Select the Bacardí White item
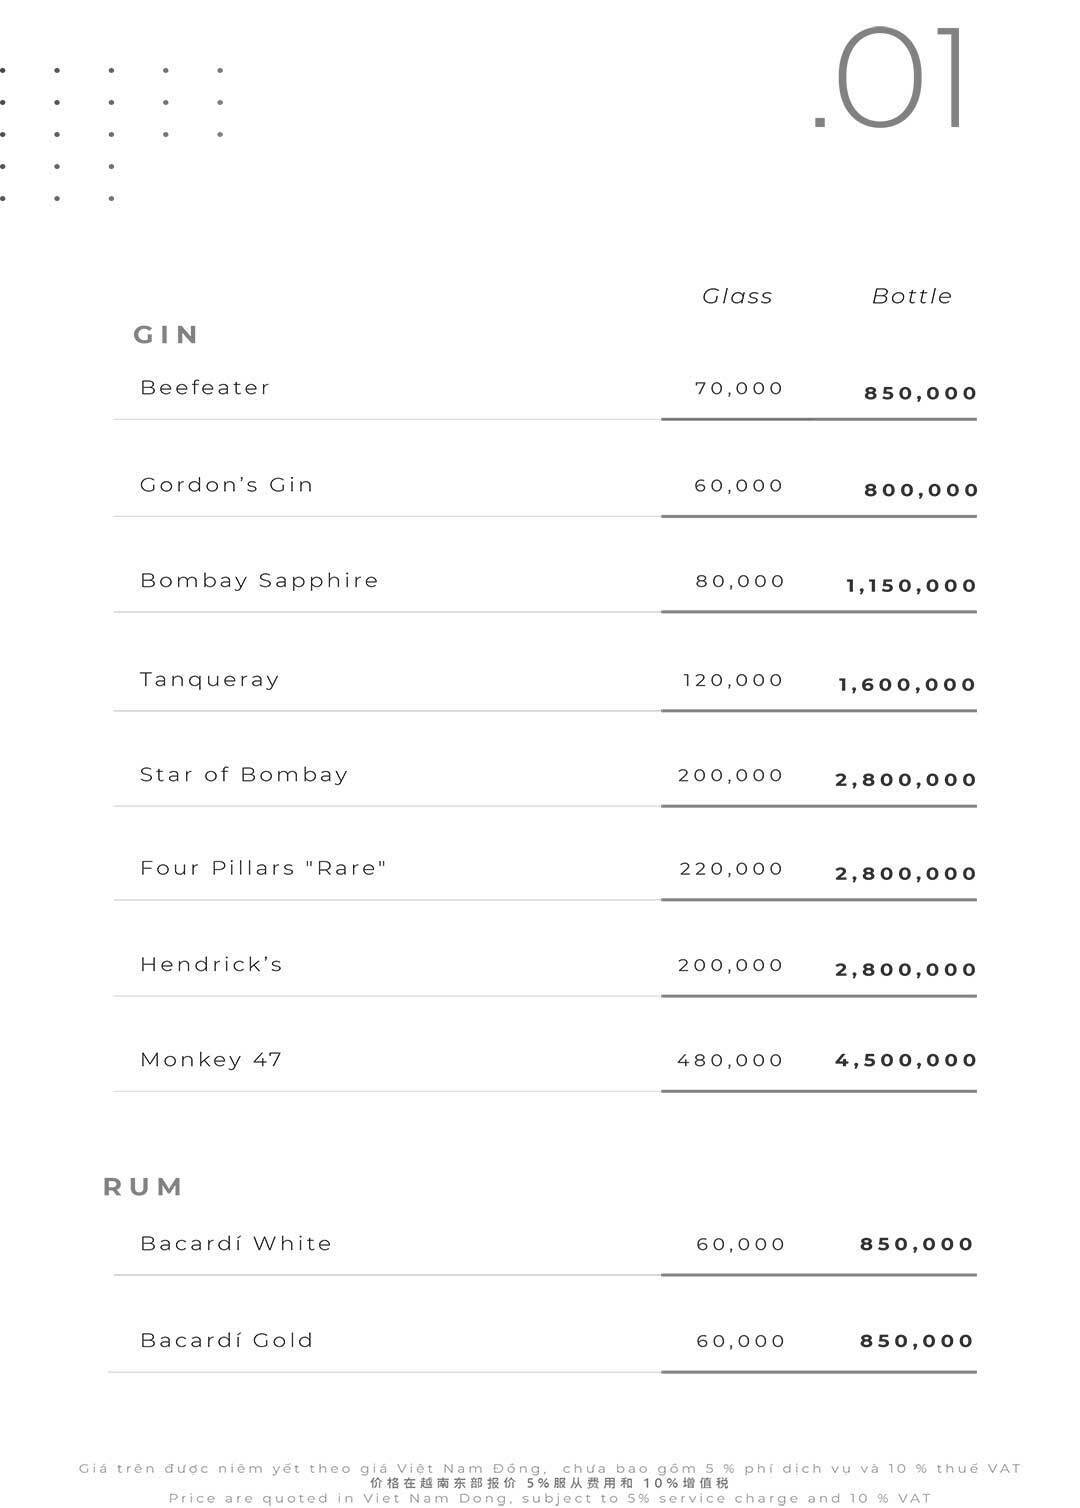This screenshot has height=1508, width=1080. (x=236, y=1244)
